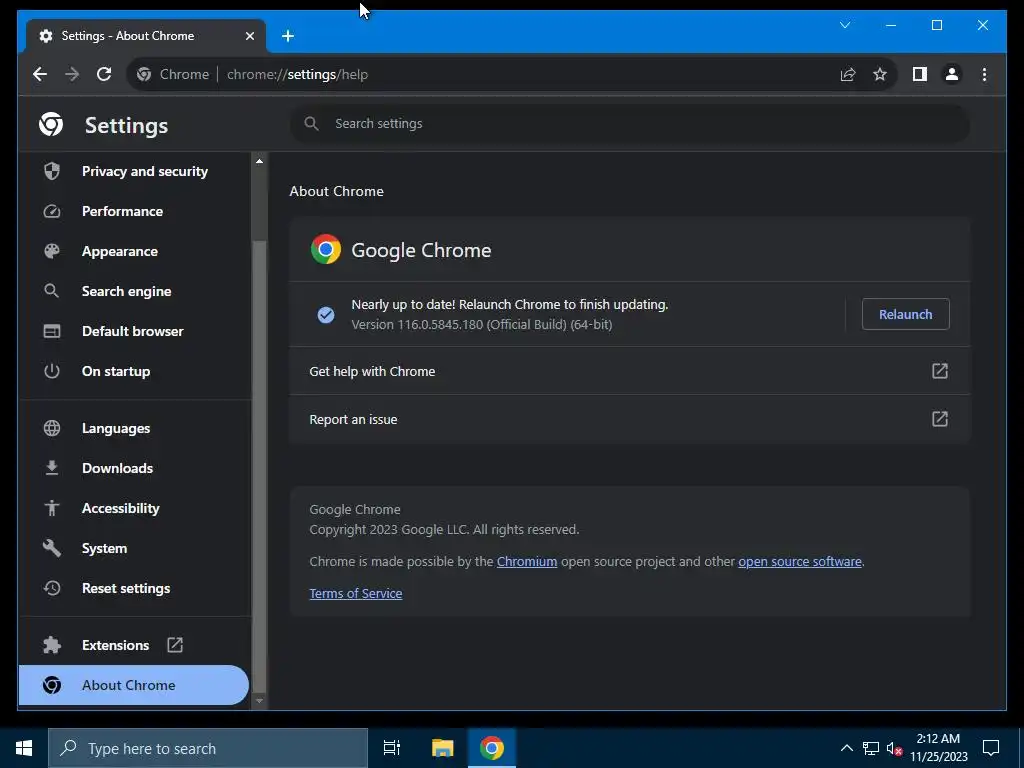Screen dimensions: 1024x768
Task: Click the Performance gauge icon
Action: pos(52,211)
